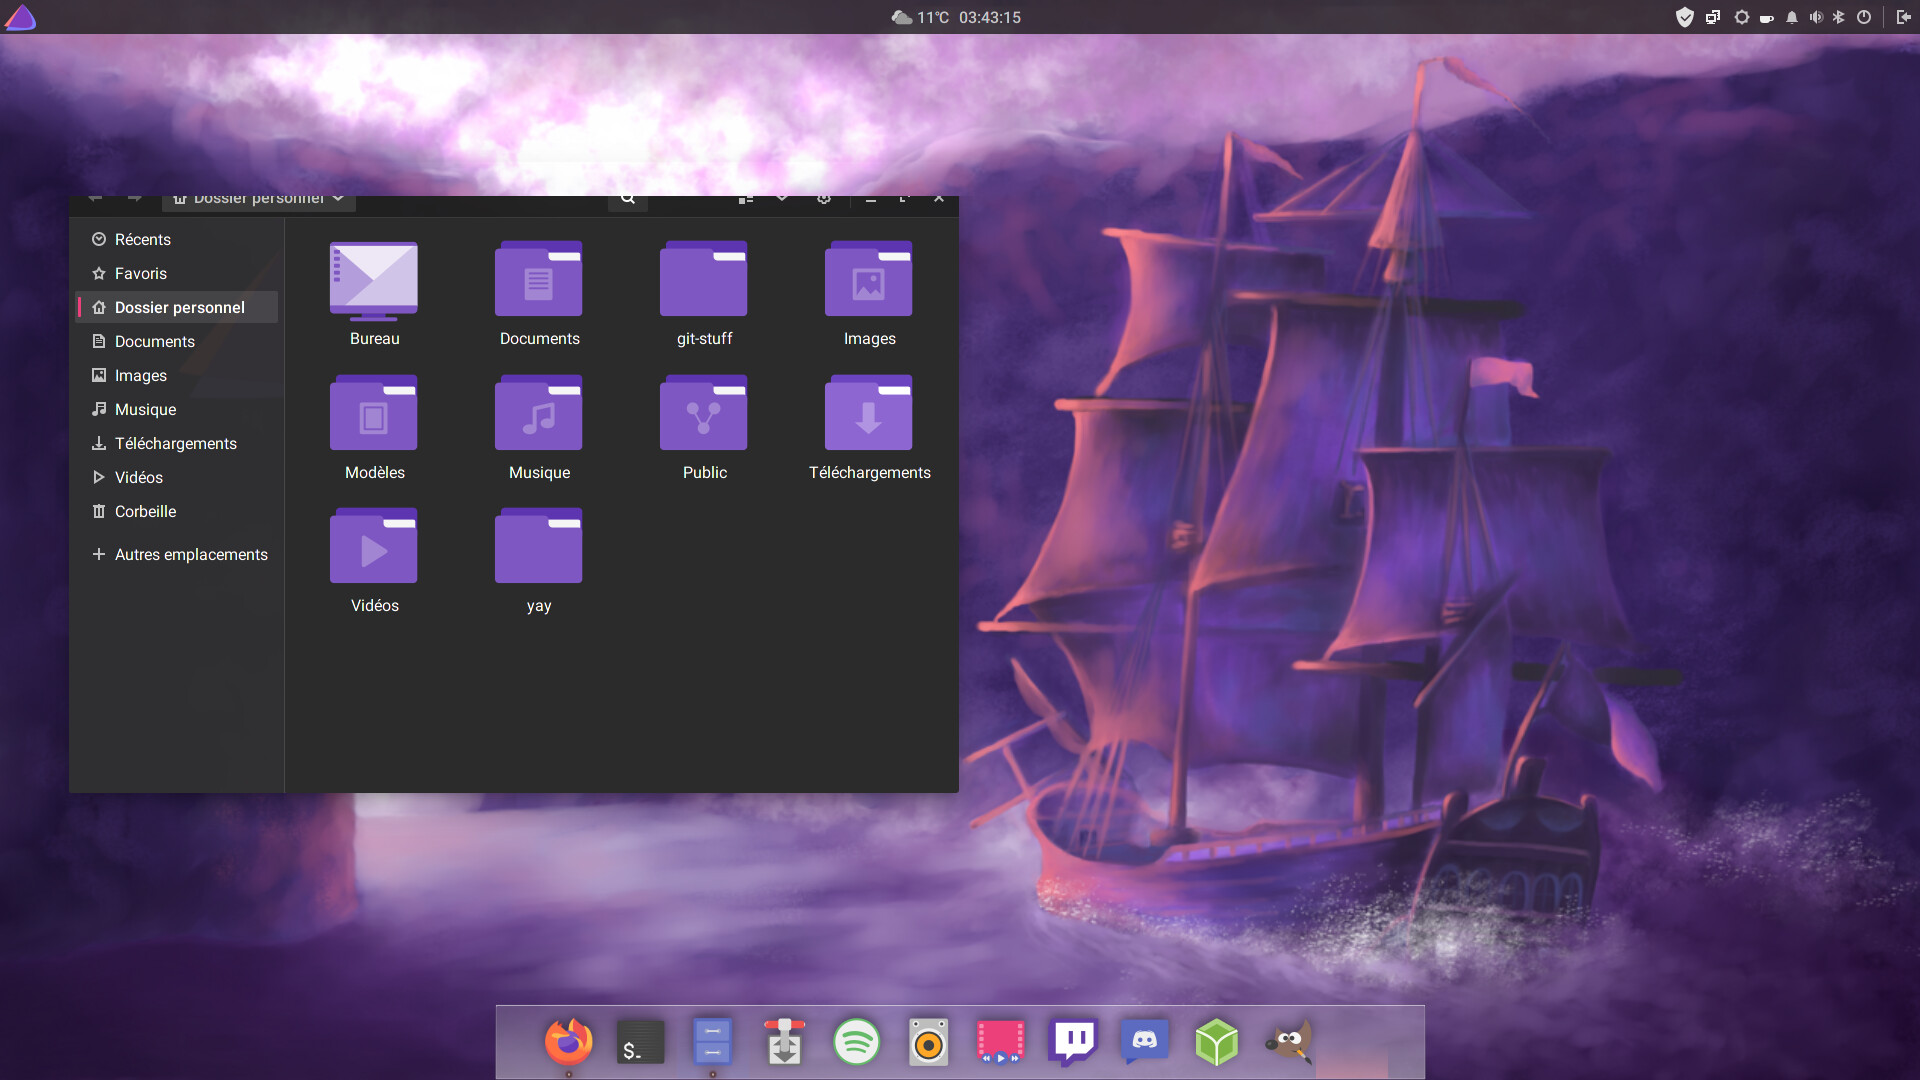Open the application menu at top-left

[x=20, y=17]
